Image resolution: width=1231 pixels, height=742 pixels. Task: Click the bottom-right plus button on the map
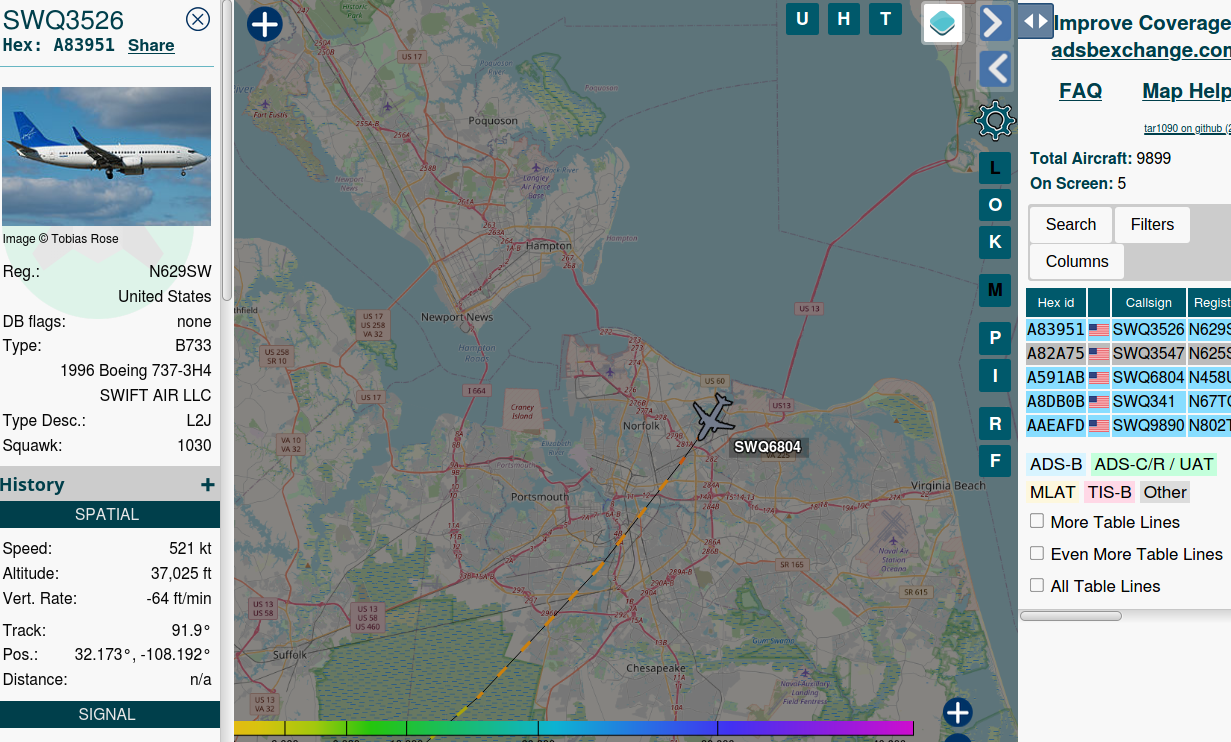[958, 713]
